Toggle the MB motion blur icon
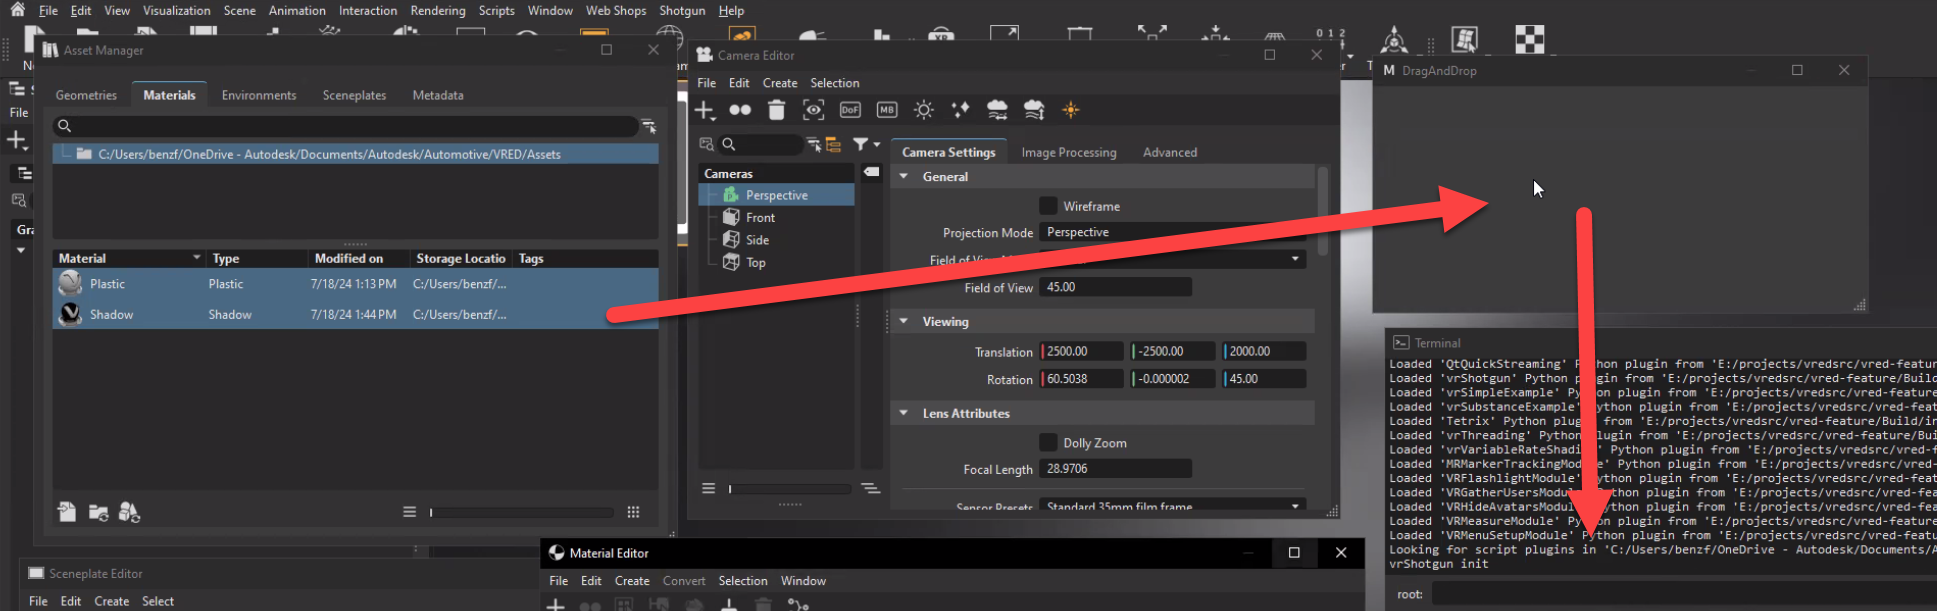This screenshot has height=611, width=1937. pyautogui.click(x=887, y=110)
